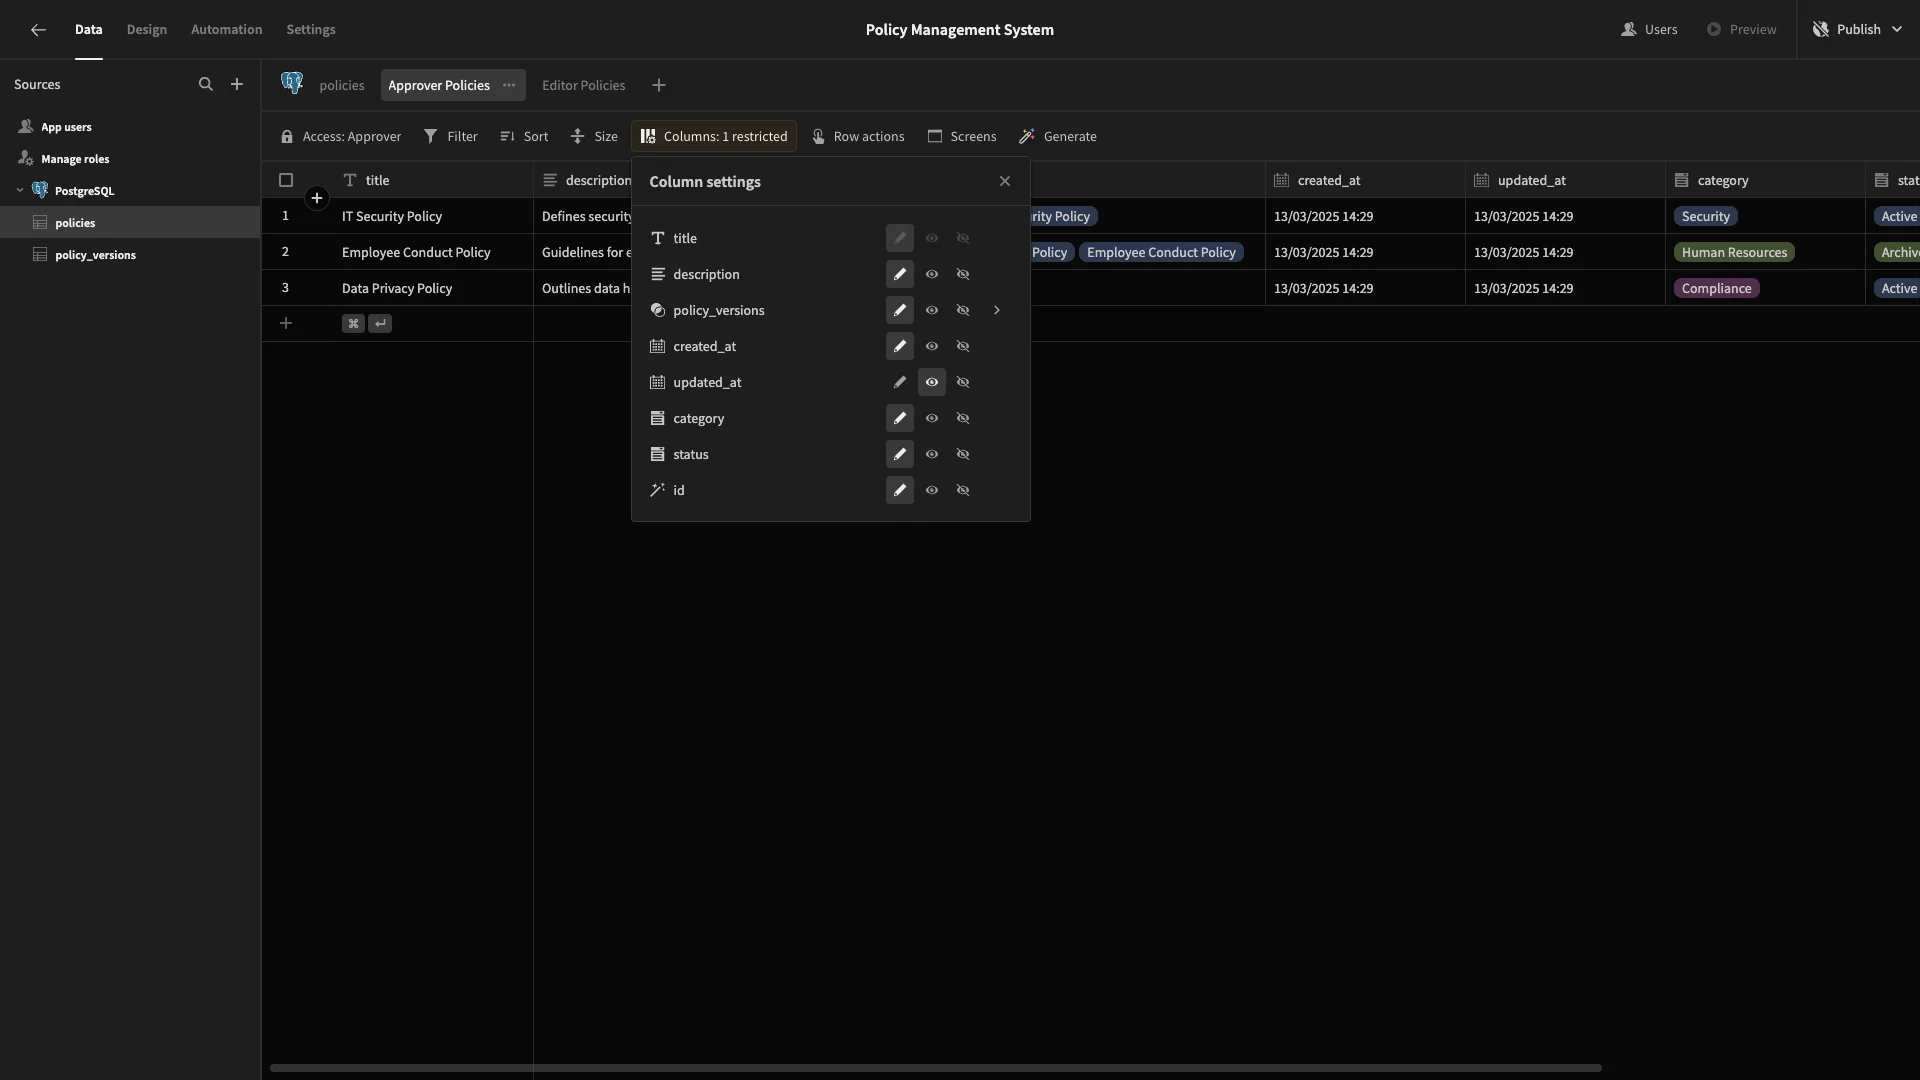1920x1080 pixels.
Task: Click the Security category tag
Action: [x=1706, y=217]
